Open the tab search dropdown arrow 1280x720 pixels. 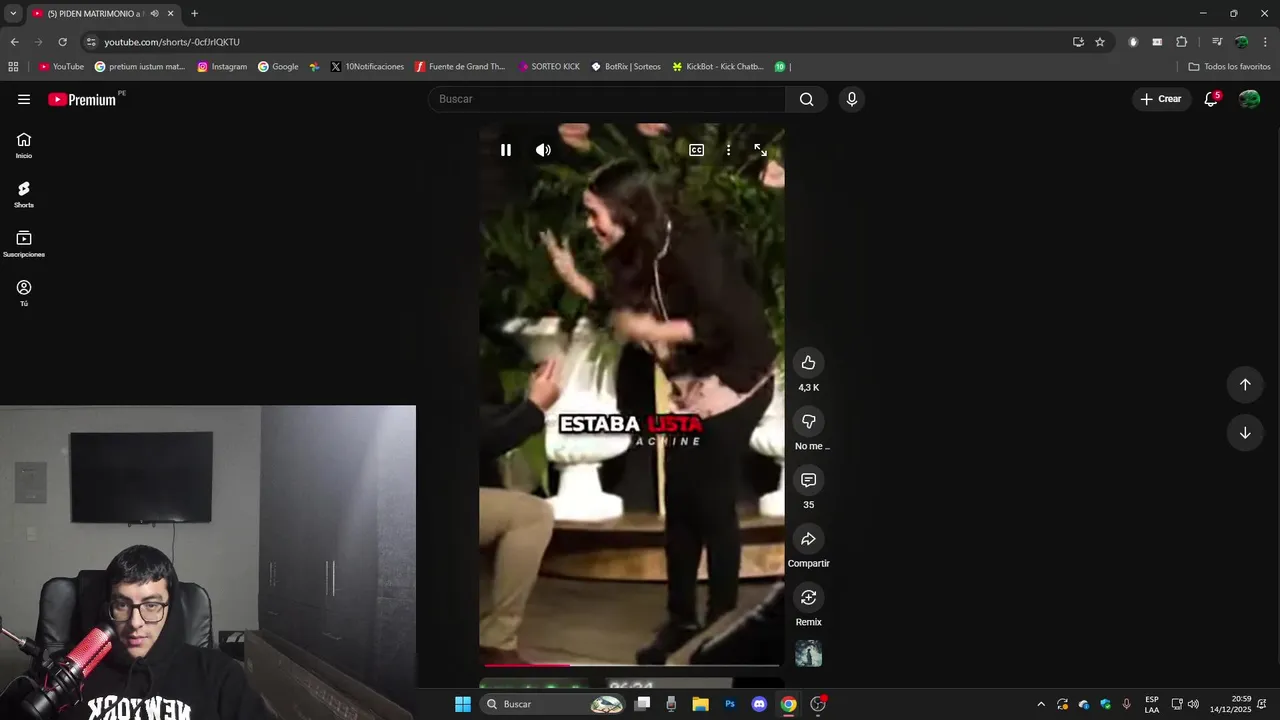[13, 13]
